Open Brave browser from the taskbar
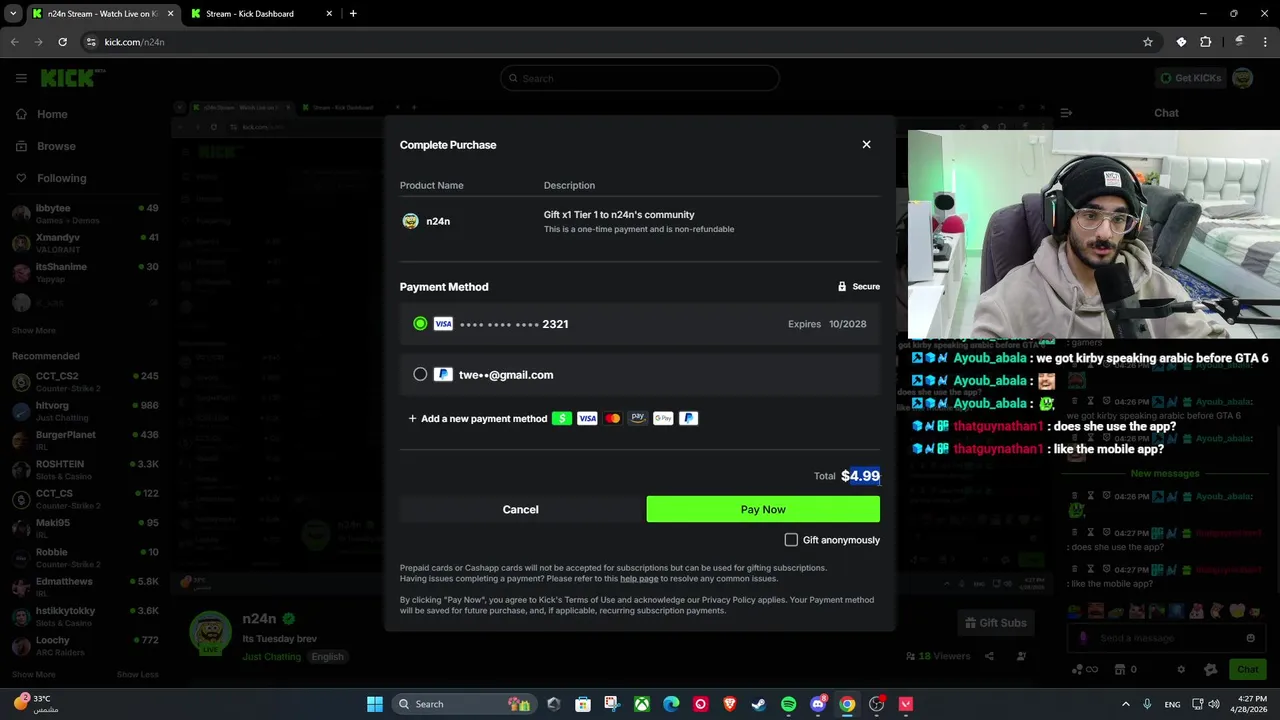This screenshot has width=1280, height=720. click(730, 704)
